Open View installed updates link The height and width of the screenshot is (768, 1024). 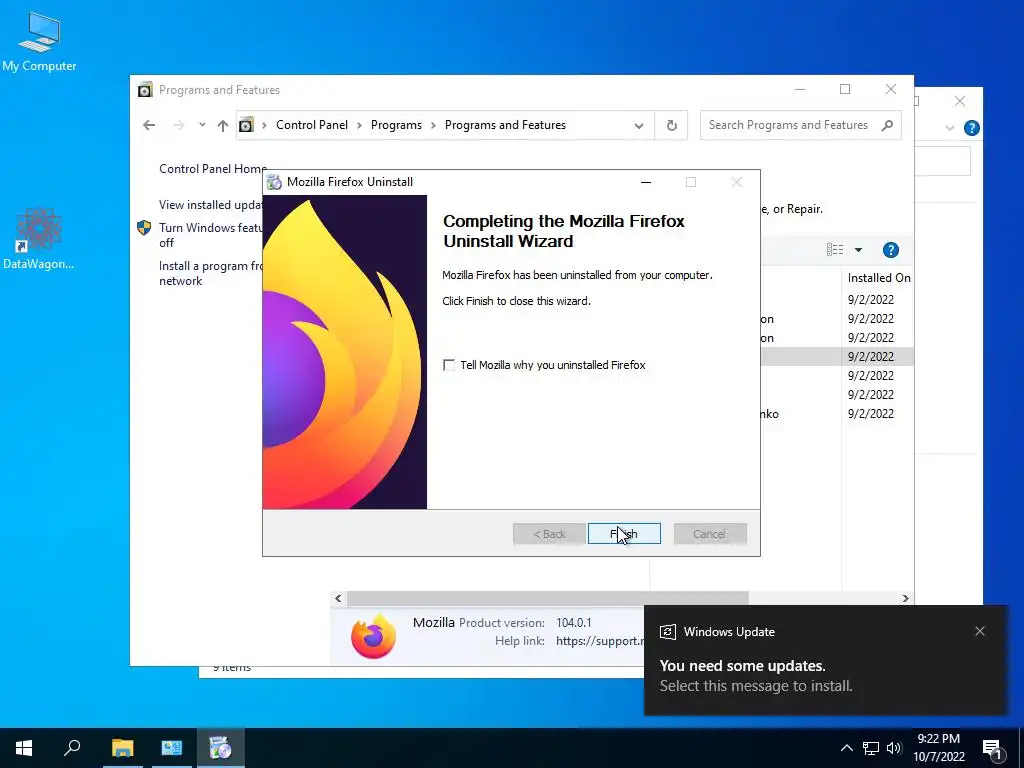pos(210,204)
